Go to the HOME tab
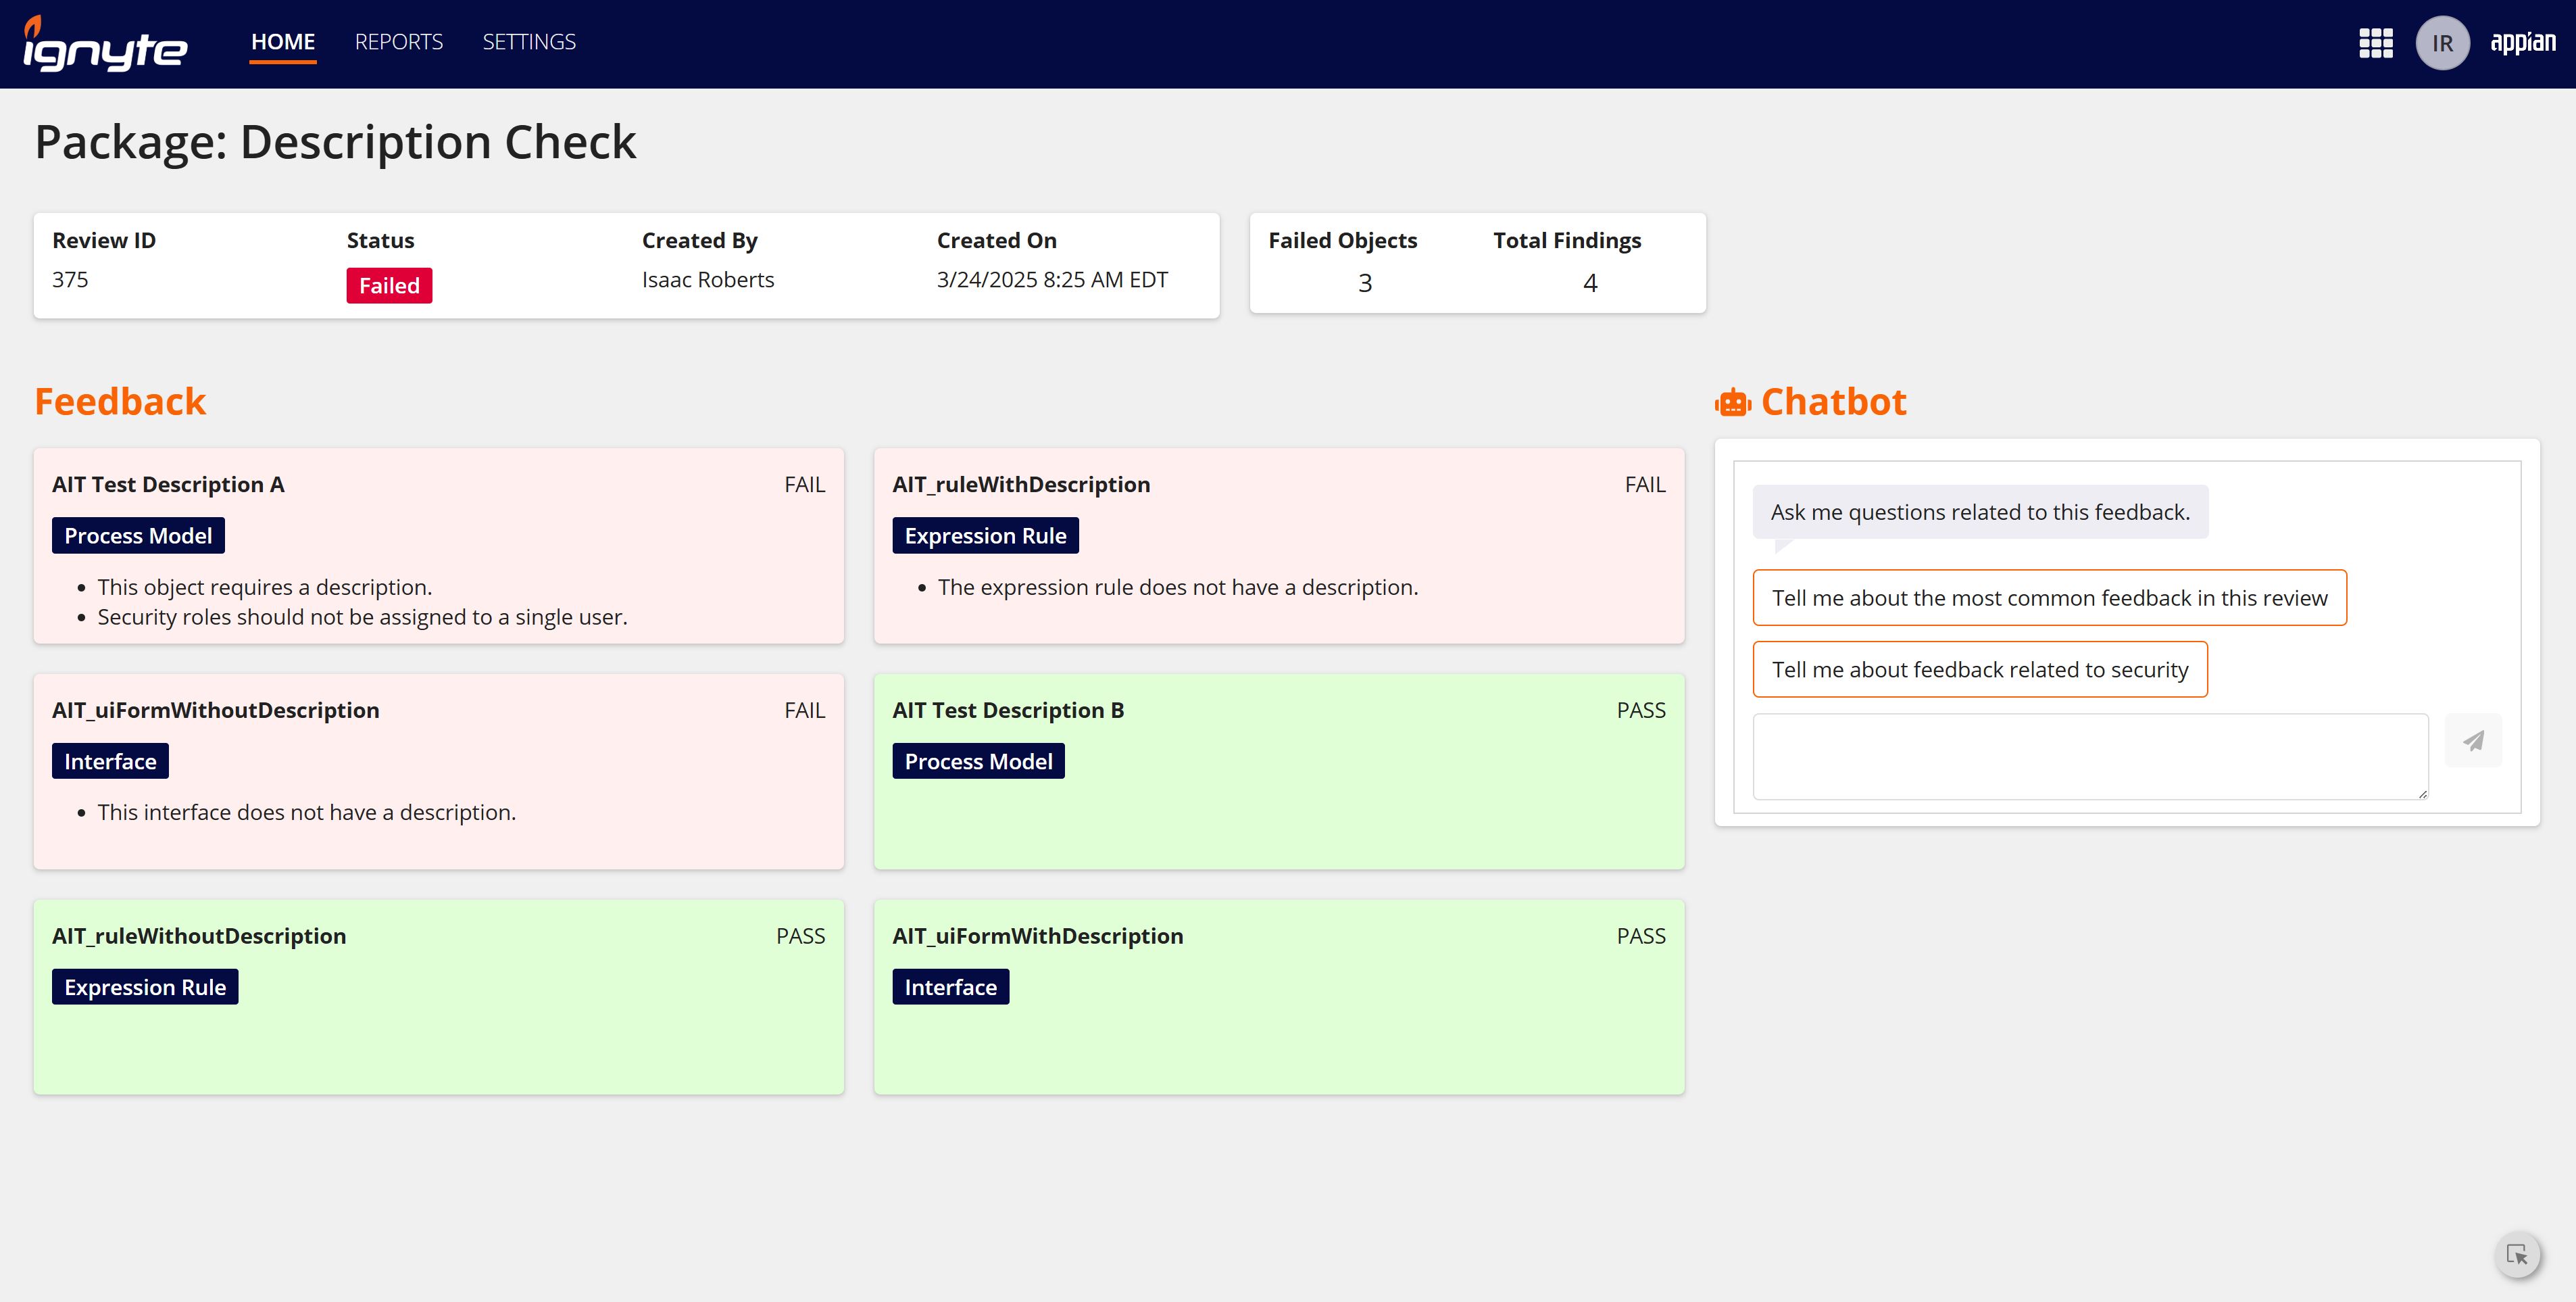The height and width of the screenshot is (1302, 2576). [x=283, y=42]
